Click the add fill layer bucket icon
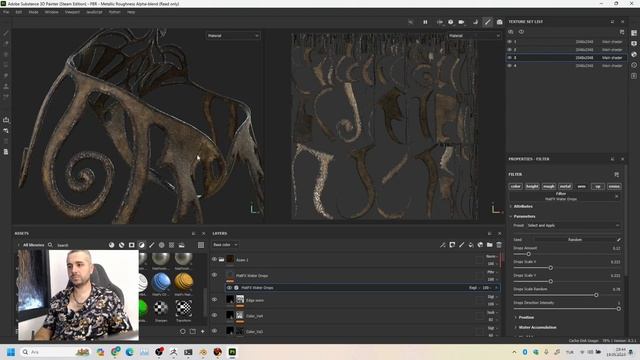 point(471,245)
